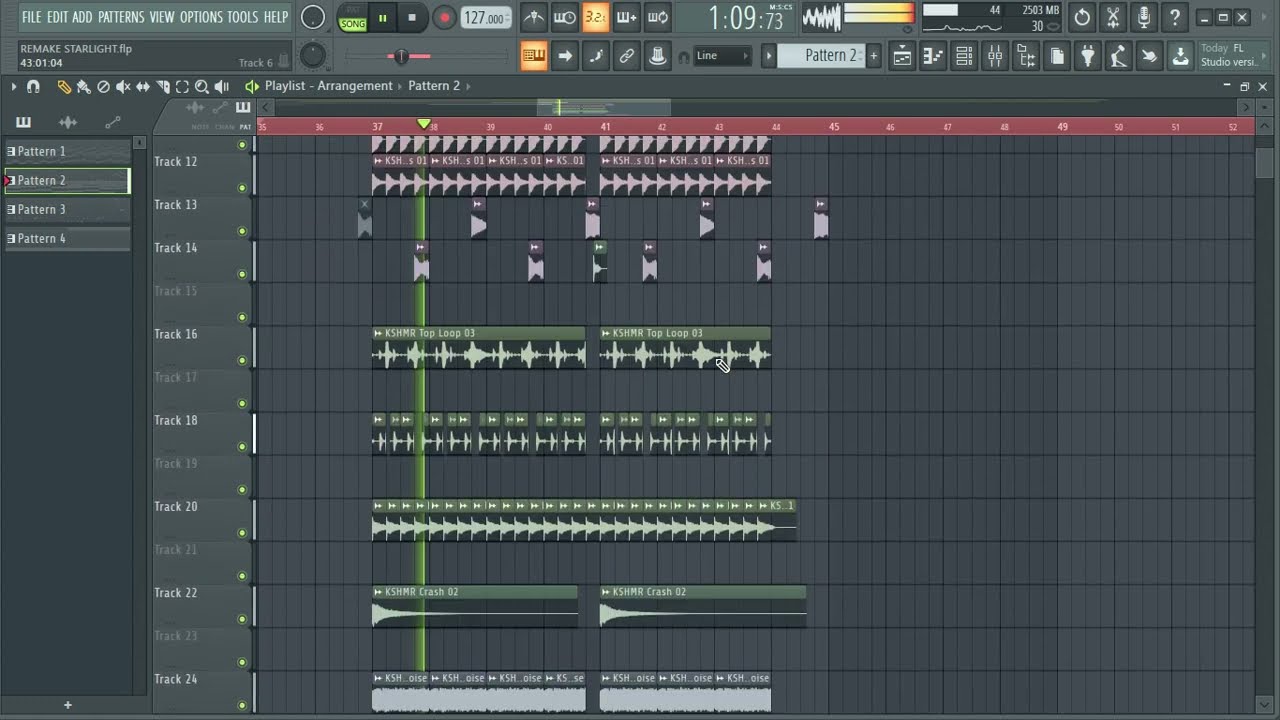
Task: Mute Track 20 with green dot
Action: pos(242,533)
